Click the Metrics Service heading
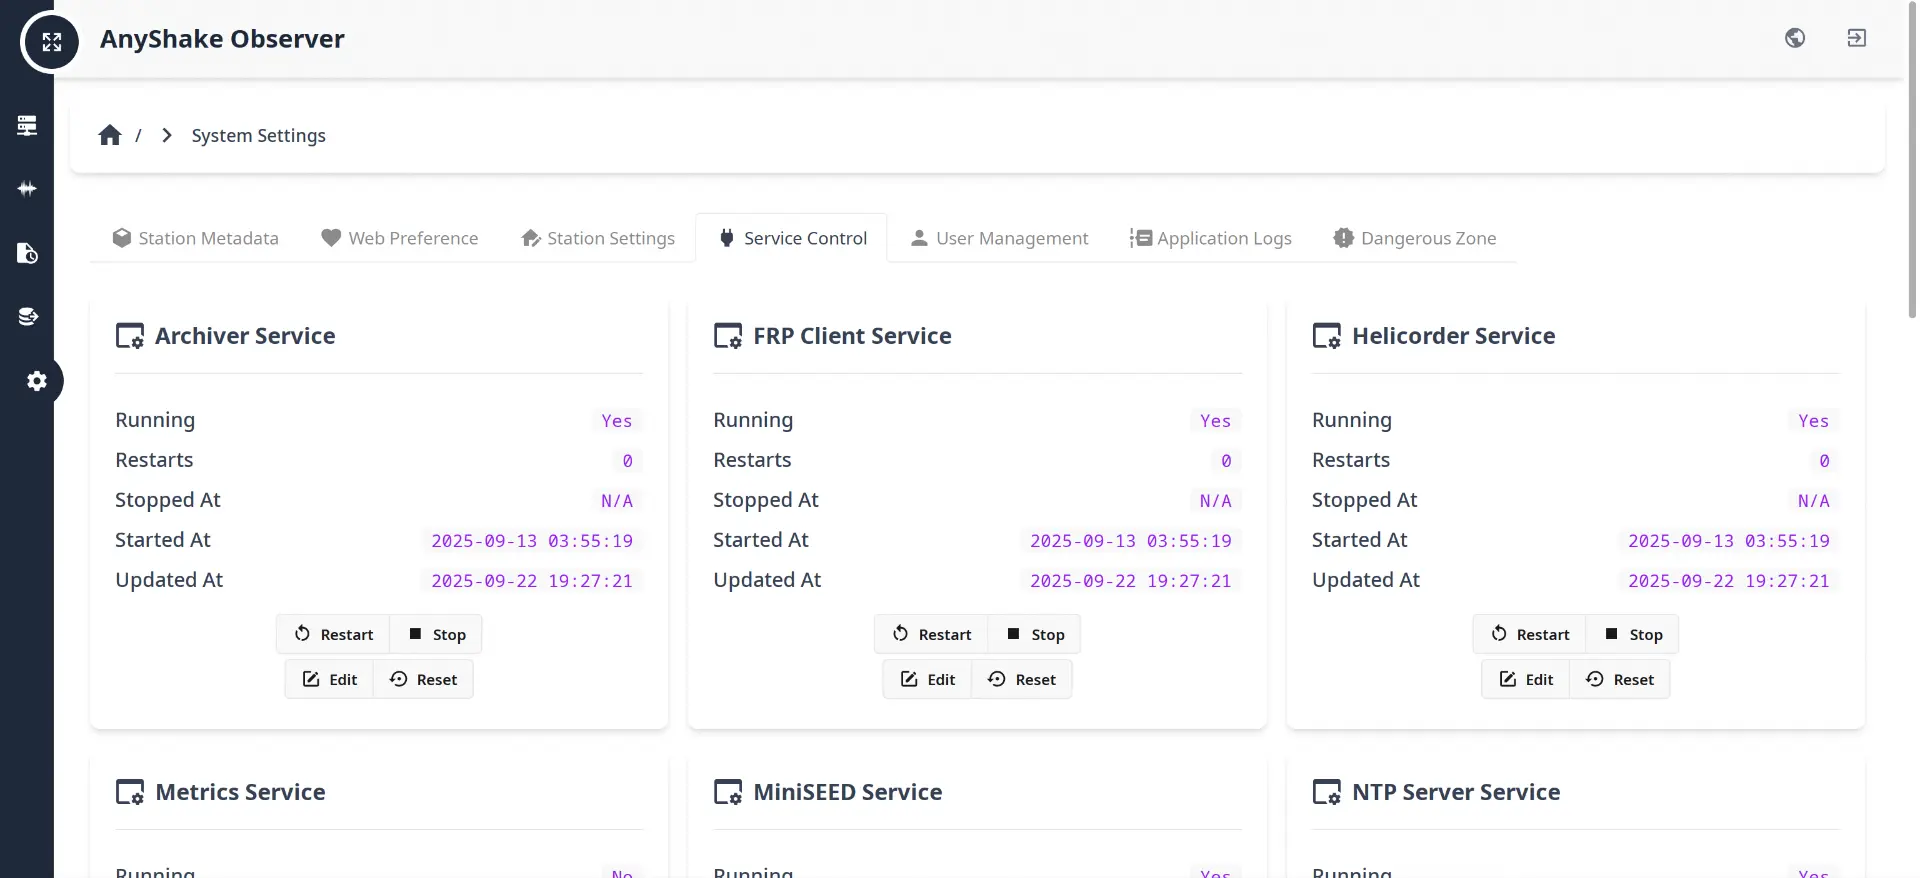The height and width of the screenshot is (878, 1920). [240, 792]
